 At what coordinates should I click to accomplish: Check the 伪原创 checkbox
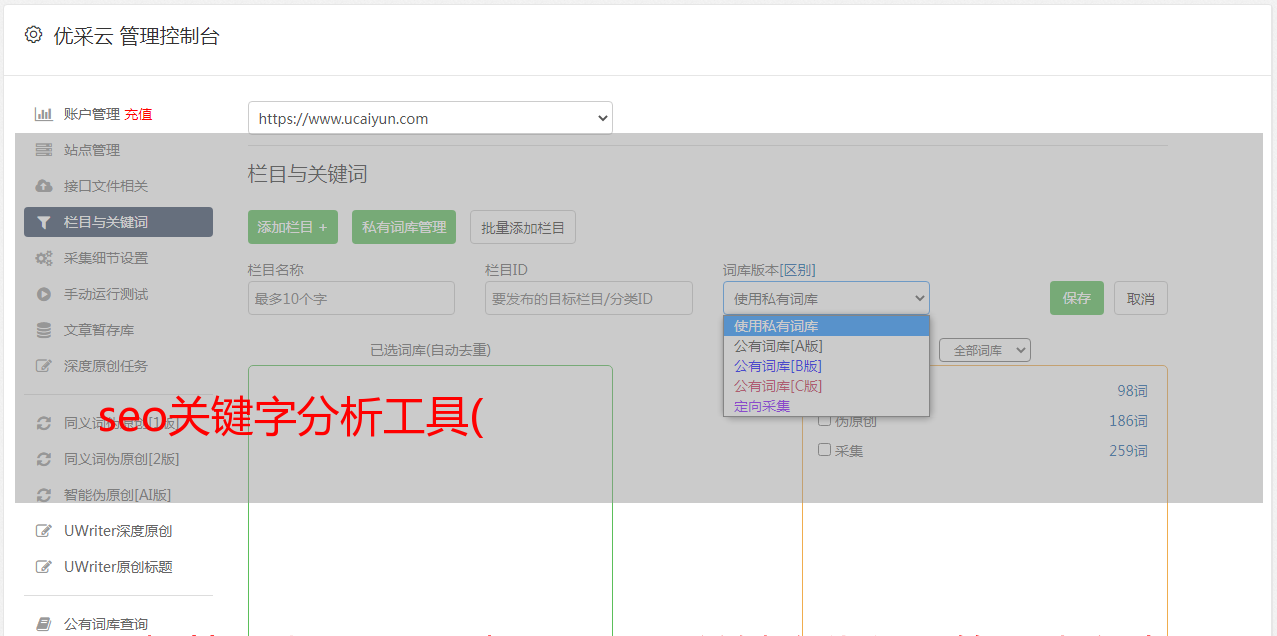coord(824,421)
